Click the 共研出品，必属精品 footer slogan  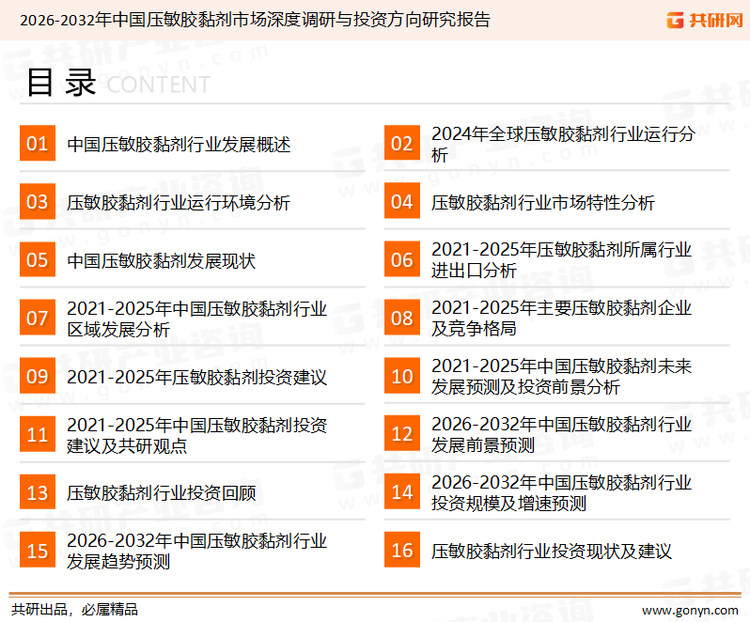click(x=75, y=610)
